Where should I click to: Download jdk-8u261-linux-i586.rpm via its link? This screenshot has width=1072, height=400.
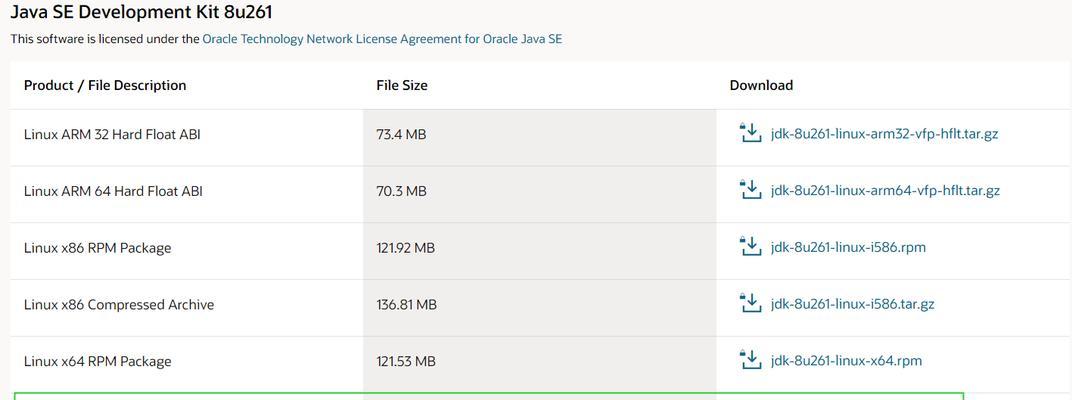coord(848,248)
